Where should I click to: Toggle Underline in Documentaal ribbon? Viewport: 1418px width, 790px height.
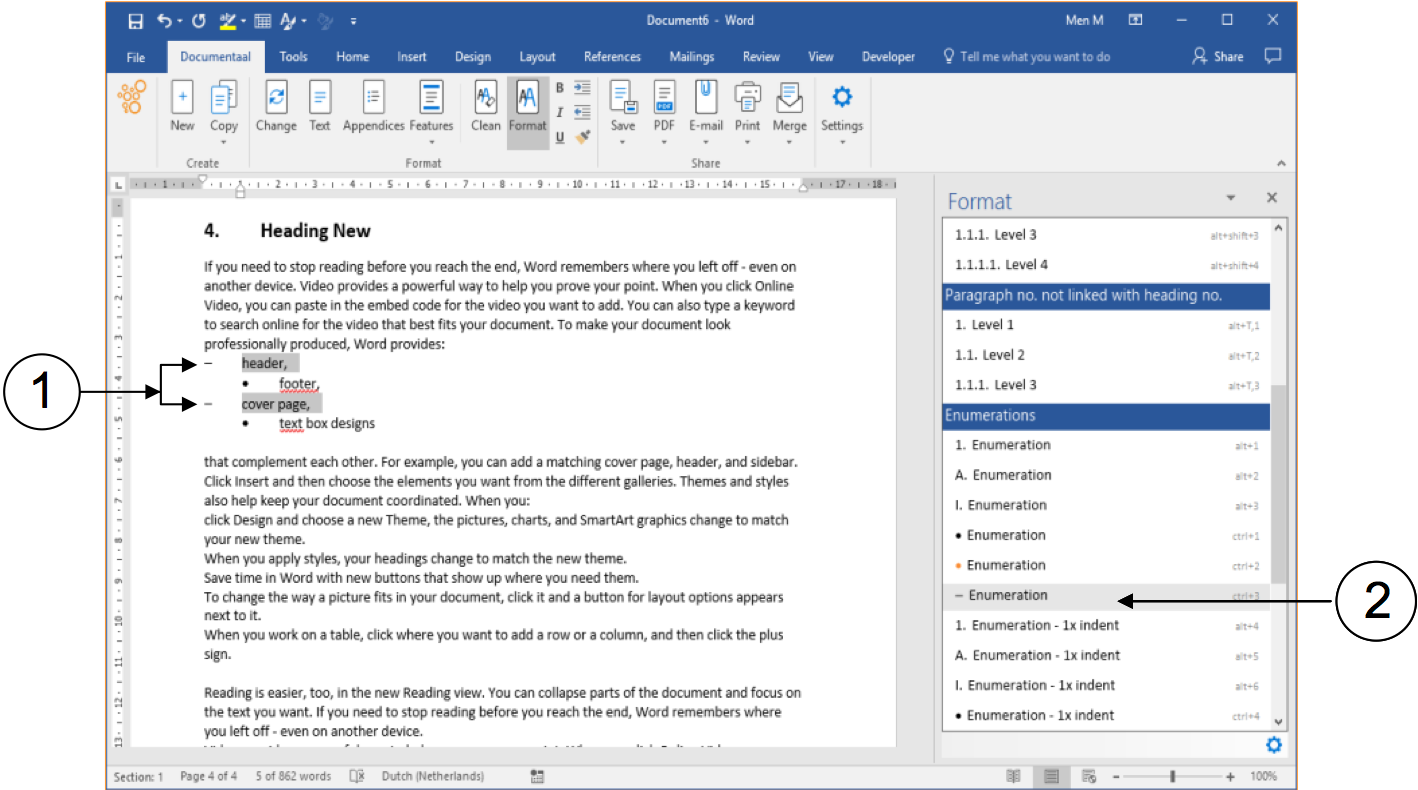pyautogui.click(x=560, y=137)
